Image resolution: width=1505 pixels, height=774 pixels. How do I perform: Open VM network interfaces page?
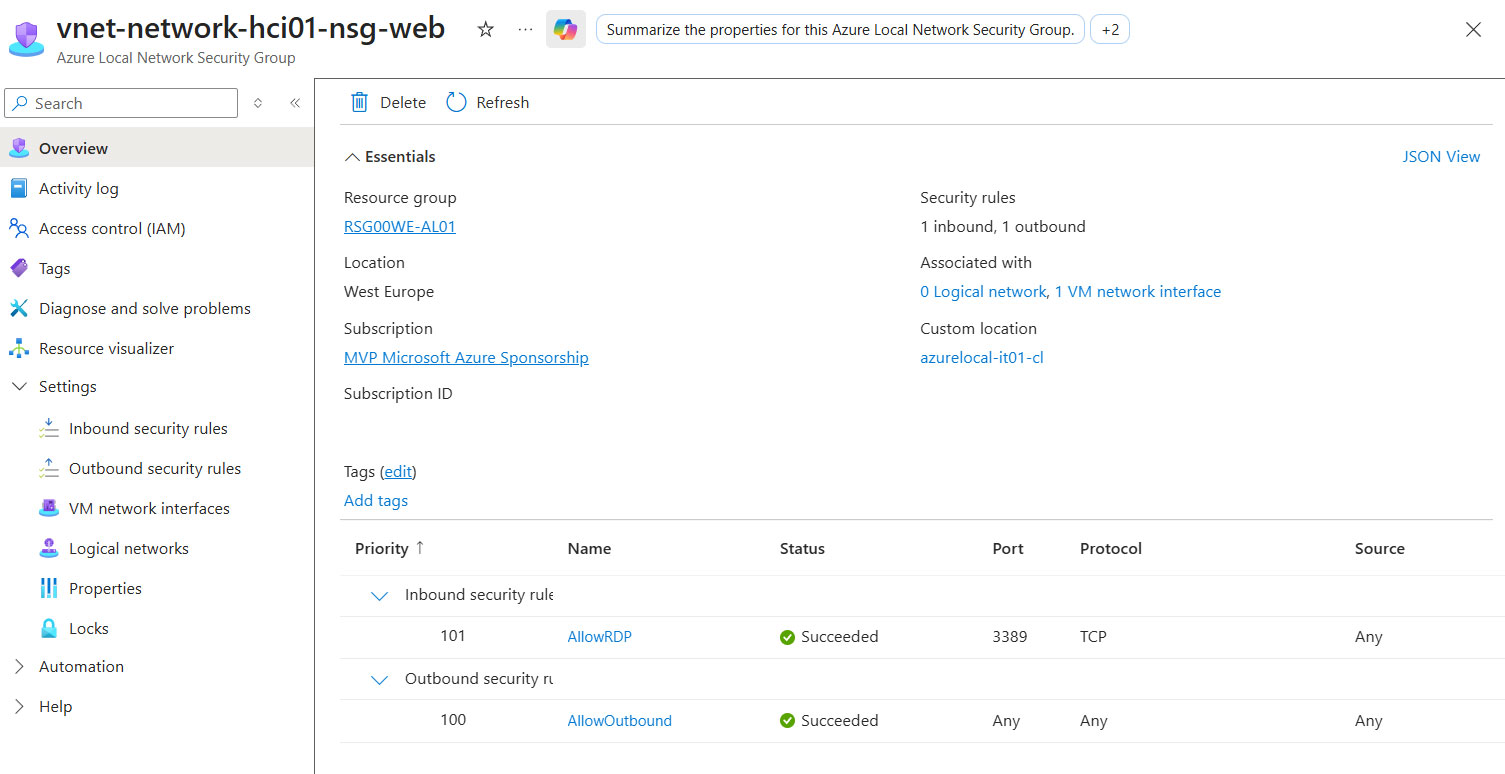click(149, 508)
